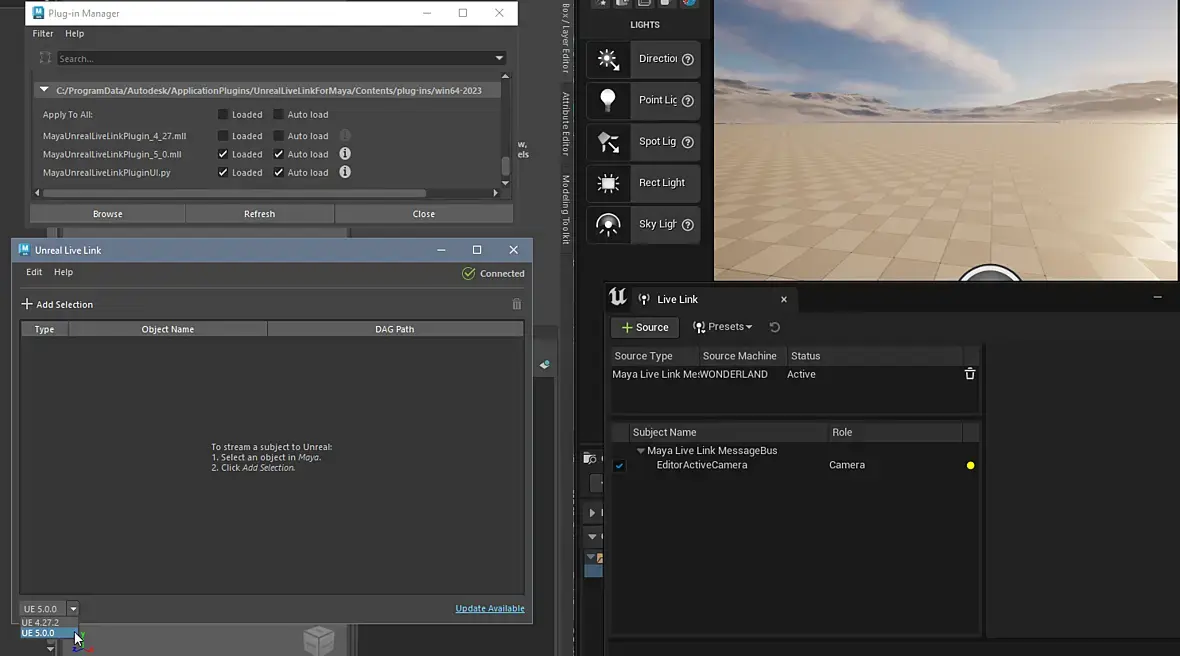Click the trash icon in Unreal Live Link
The width and height of the screenshot is (1180, 656).
(517, 304)
